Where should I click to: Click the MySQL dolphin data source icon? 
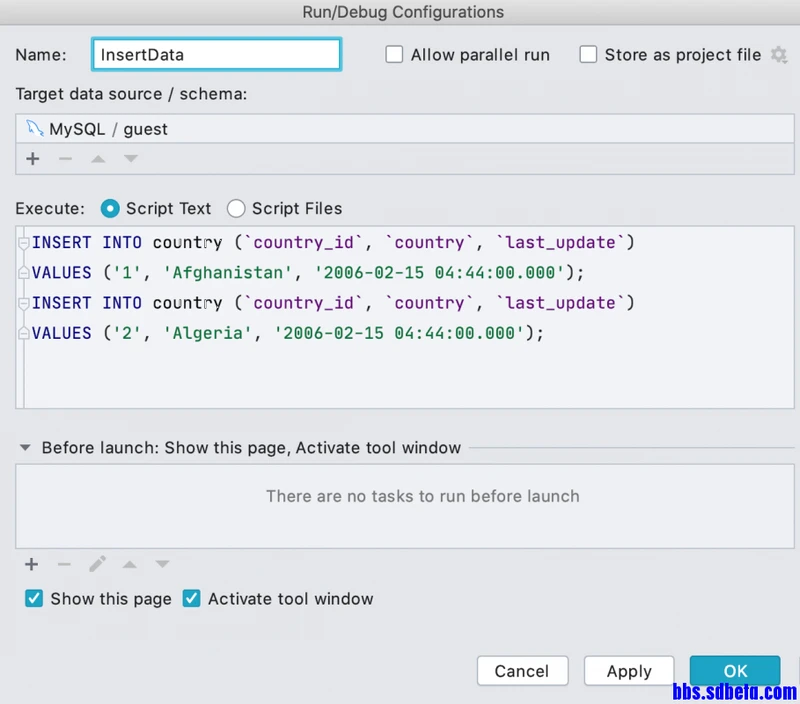click(x=35, y=129)
